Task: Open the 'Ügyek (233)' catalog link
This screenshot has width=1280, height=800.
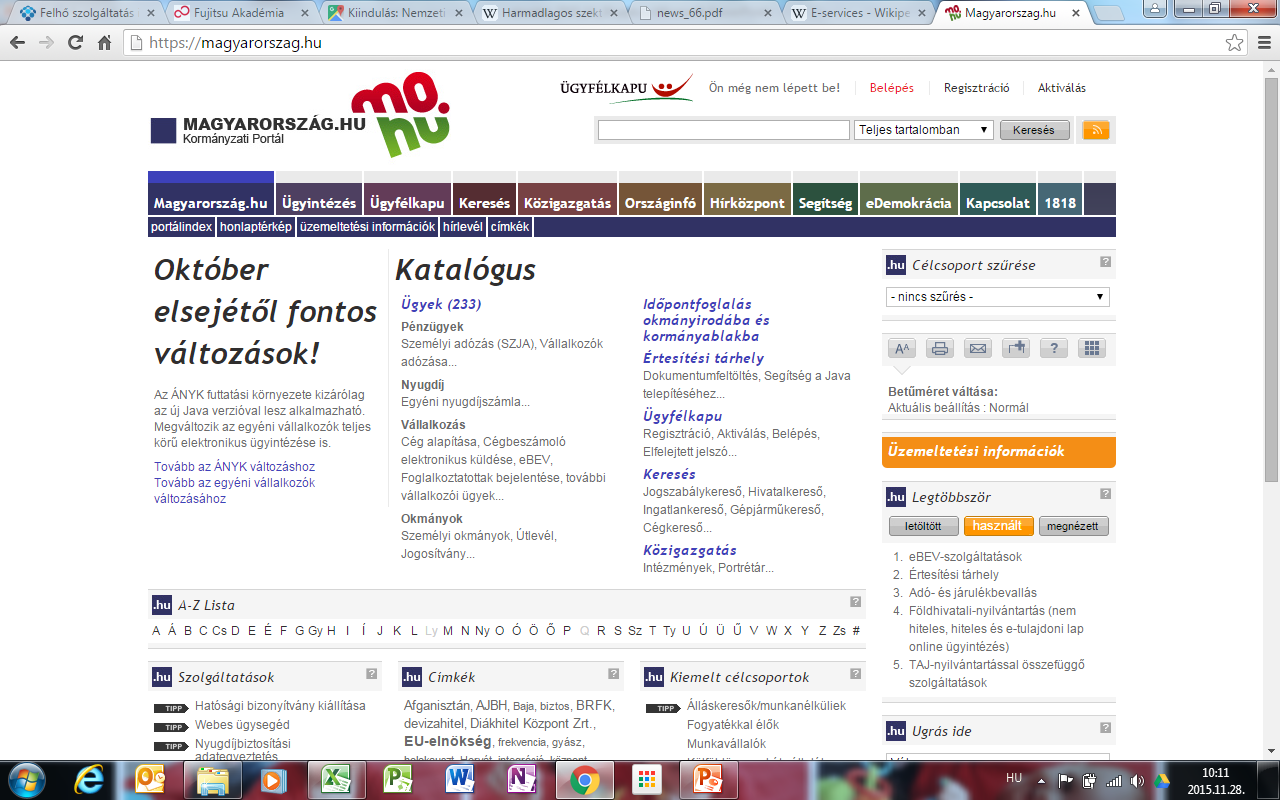Action: pos(441,304)
